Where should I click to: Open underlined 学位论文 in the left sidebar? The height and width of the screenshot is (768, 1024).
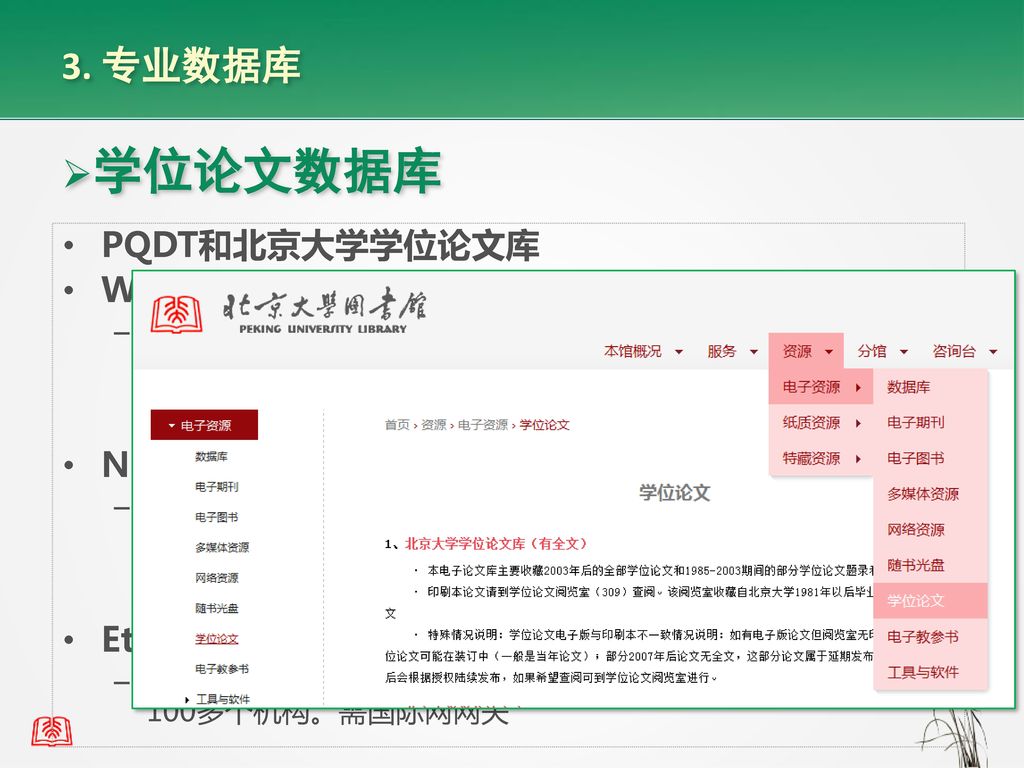click(x=217, y=639)
